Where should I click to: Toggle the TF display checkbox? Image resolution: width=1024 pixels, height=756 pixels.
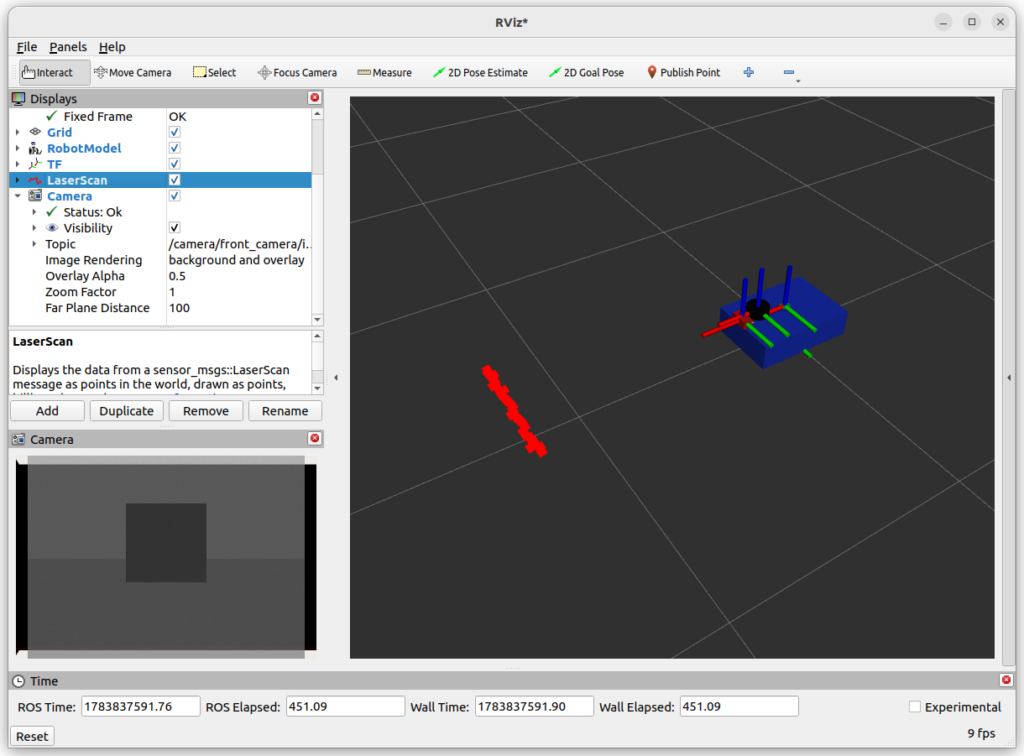(174, 164)
